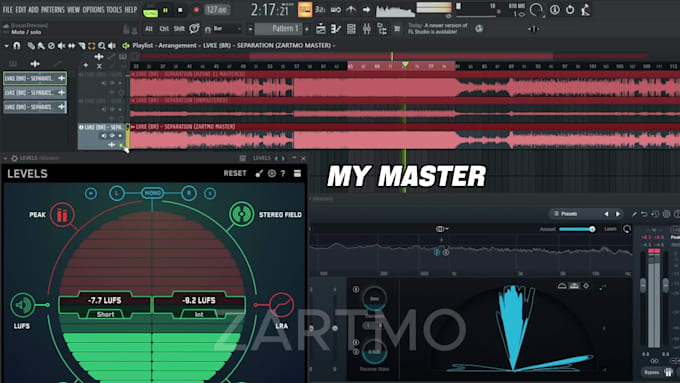680x383 pixels.
Task: Select Pattern 1 in pattern selector
Action: 280,29
